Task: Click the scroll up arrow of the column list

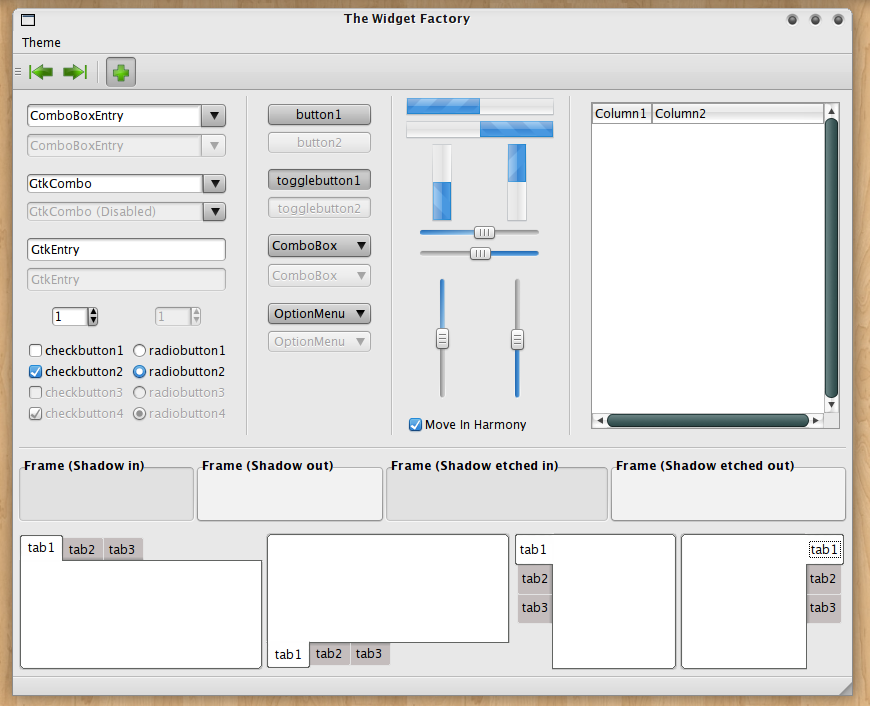Action: (x=831, y=111)
